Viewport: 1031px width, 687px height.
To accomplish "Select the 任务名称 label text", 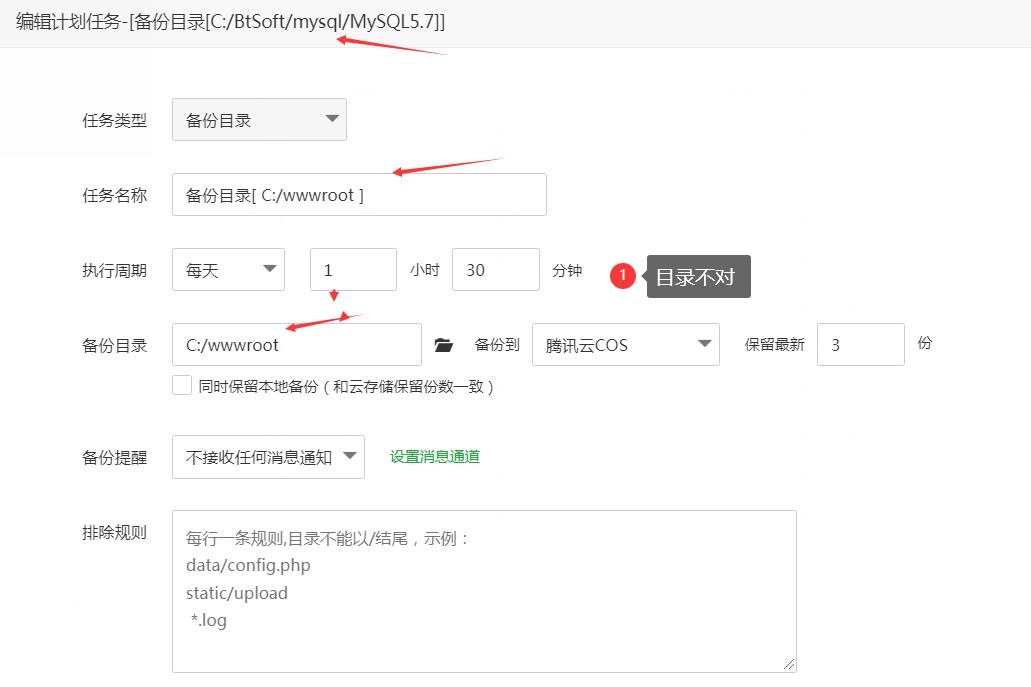I will point(114,195).
